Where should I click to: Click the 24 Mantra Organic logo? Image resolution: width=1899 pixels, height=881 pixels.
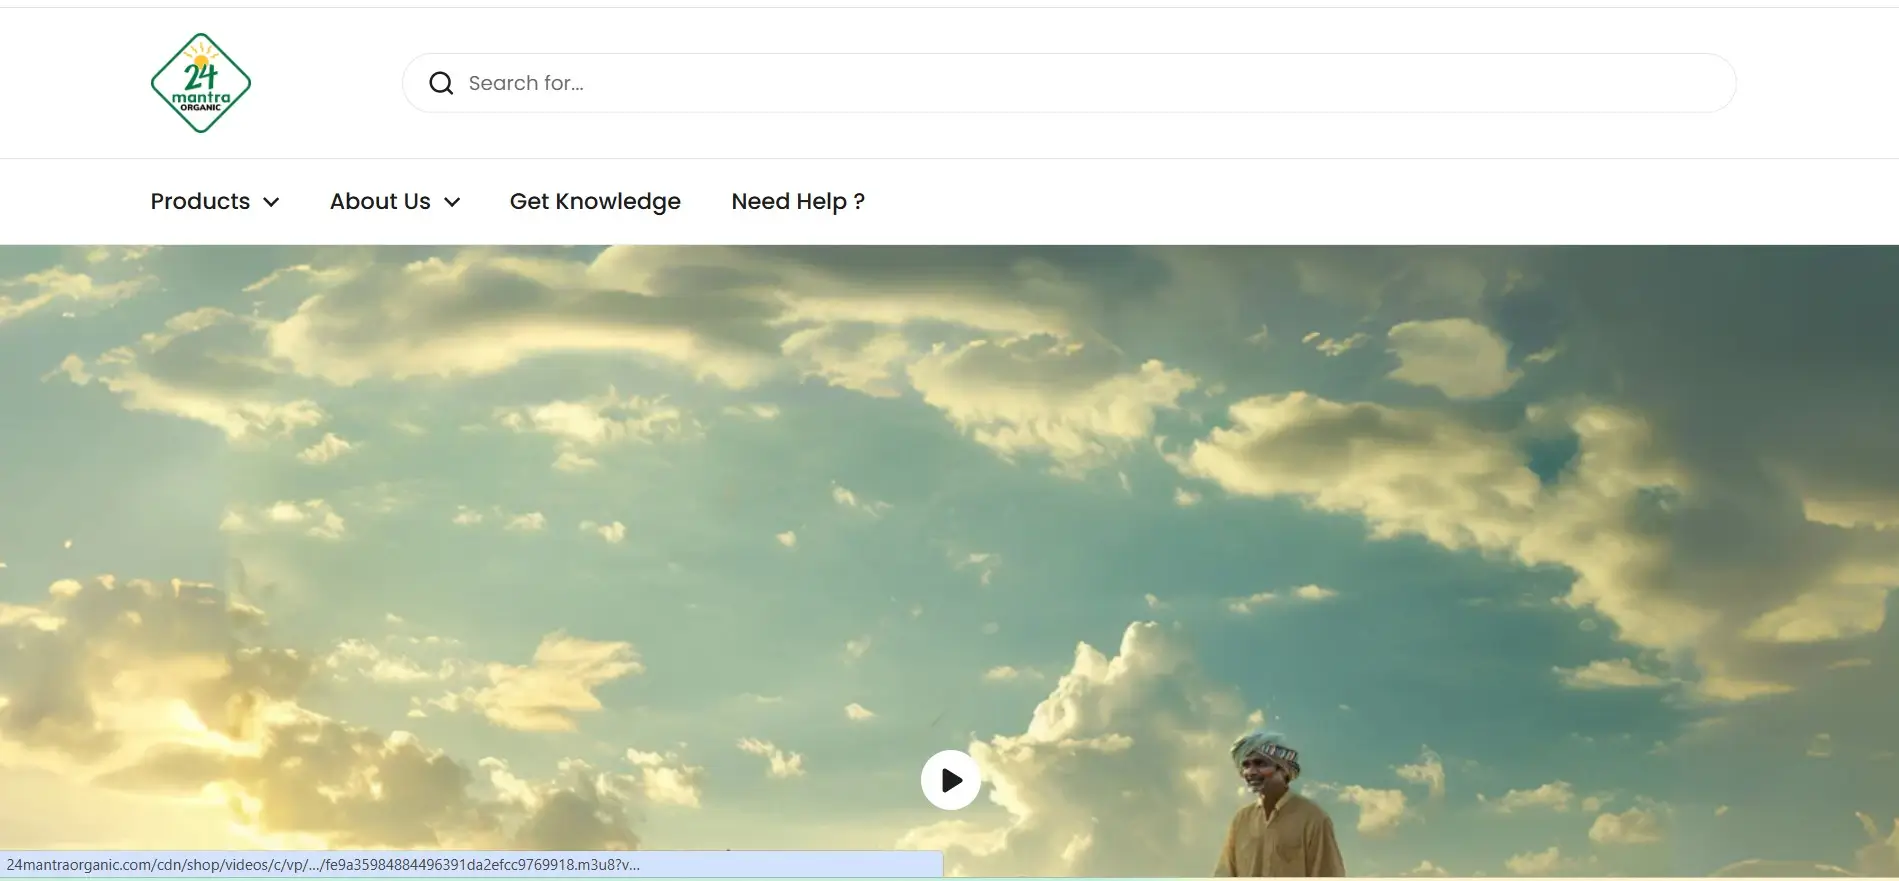(201, 83)
